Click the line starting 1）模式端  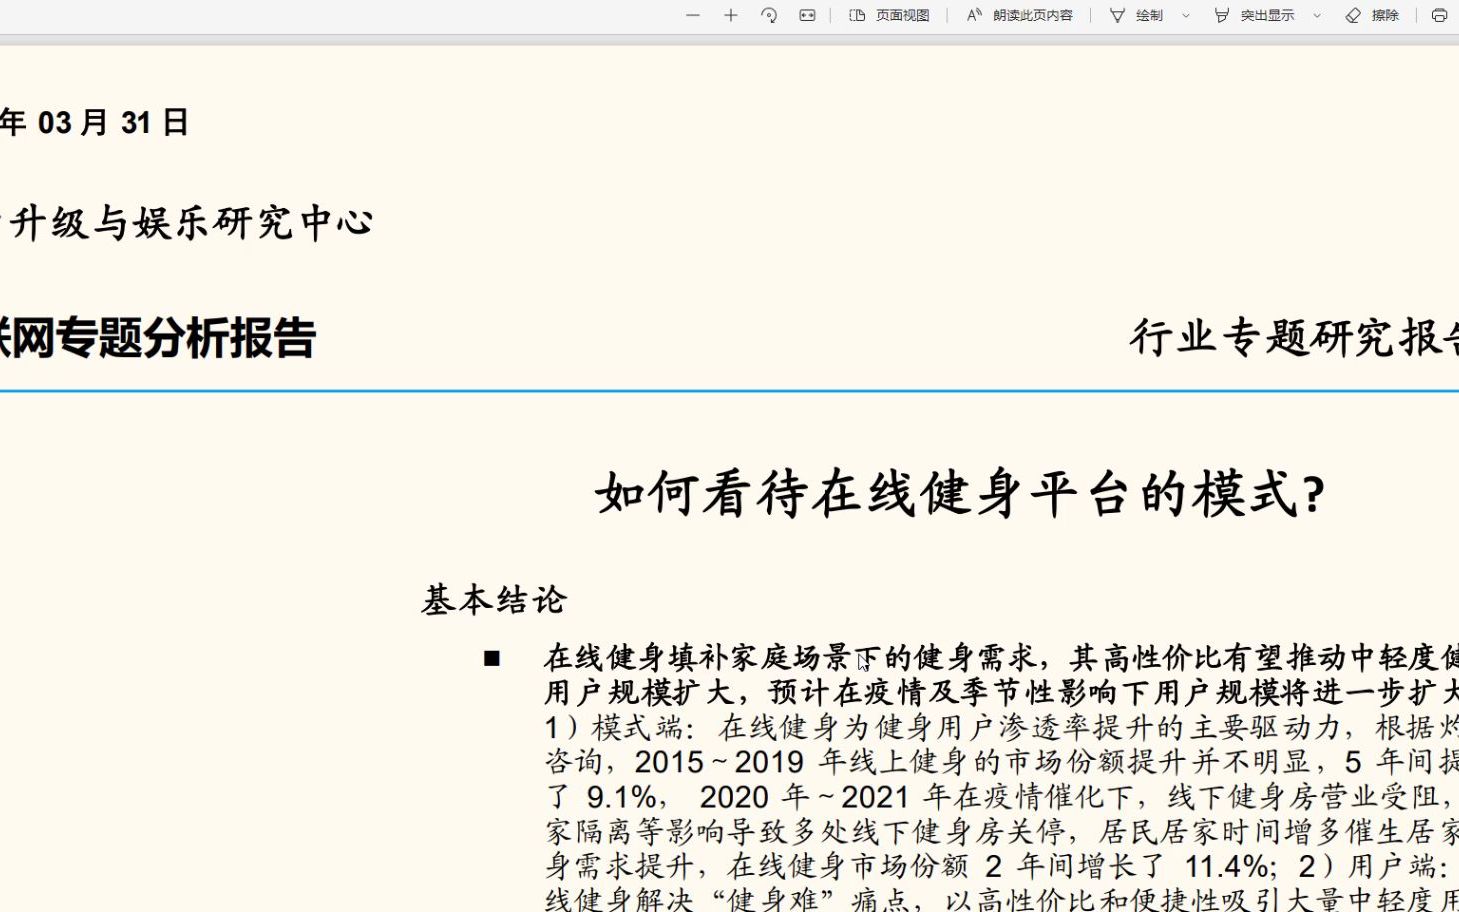tap(1001, 727)
